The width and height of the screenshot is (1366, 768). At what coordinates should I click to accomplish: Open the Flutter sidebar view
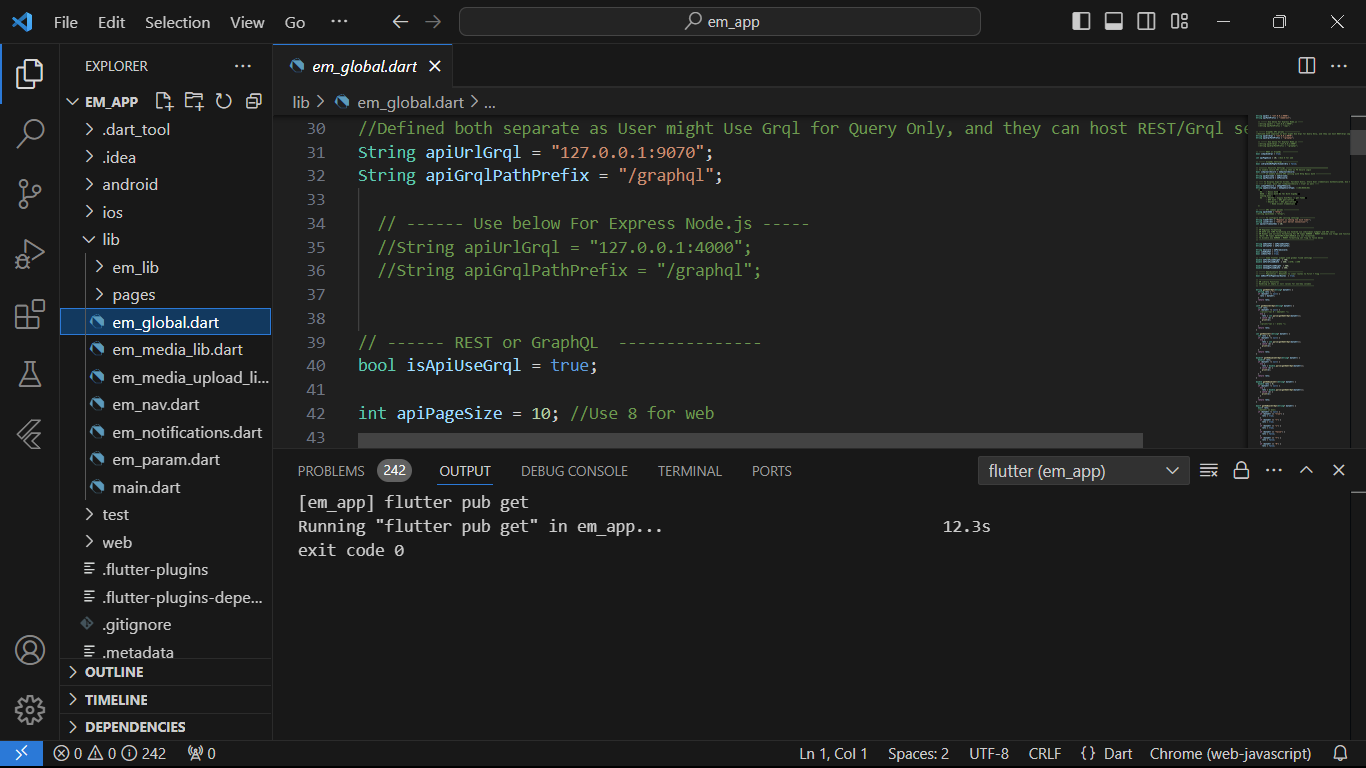[x=30, y=434]
